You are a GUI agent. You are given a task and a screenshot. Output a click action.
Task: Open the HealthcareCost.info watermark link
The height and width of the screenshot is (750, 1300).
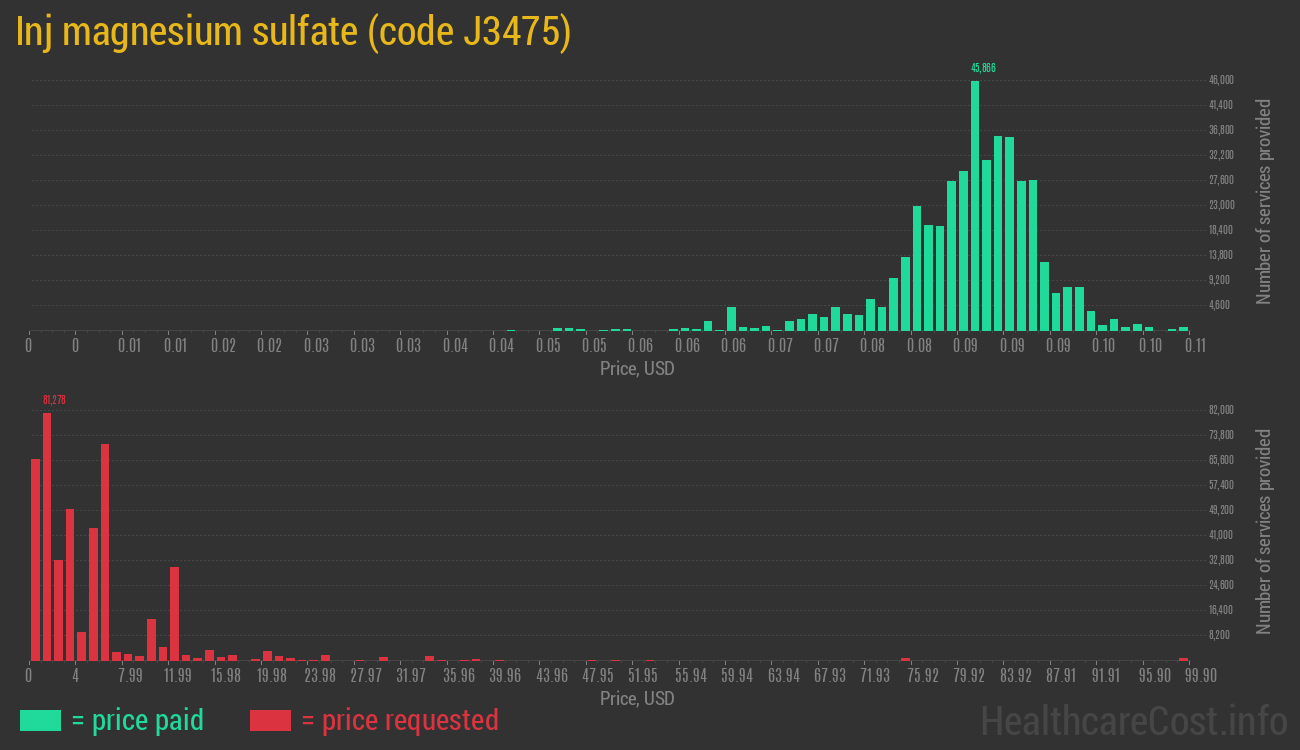point(1133,720)
